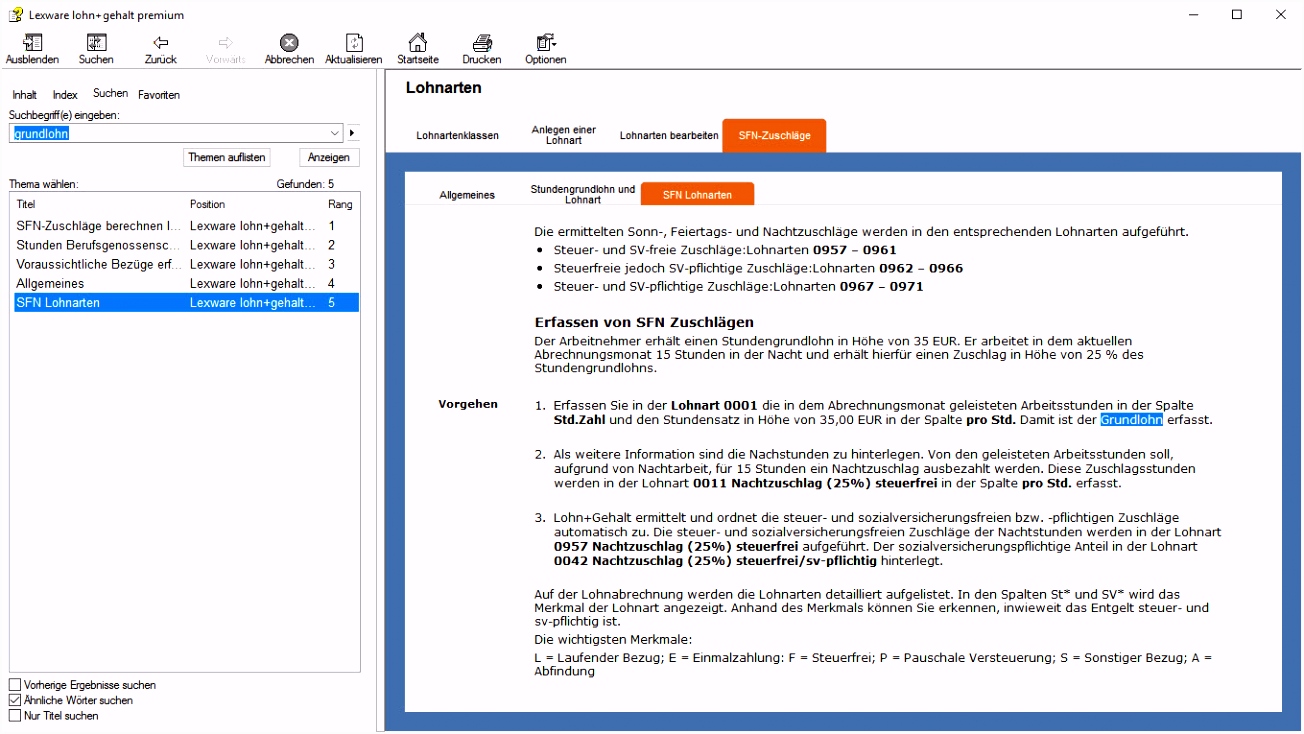Image resolution: width=1304 pixels, height=734 pixels.
Task: Select the SFN Lohnarten sub-tab
Action: coord(697,194)
